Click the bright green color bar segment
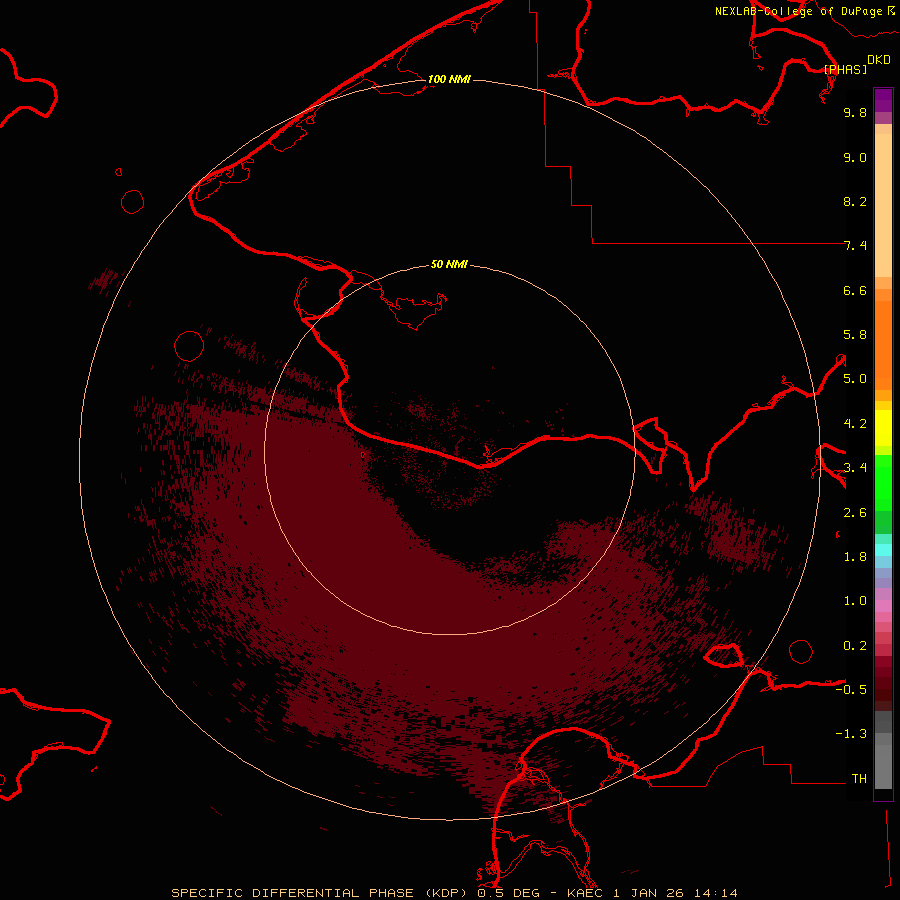900x900 pixels. (883, 483)
